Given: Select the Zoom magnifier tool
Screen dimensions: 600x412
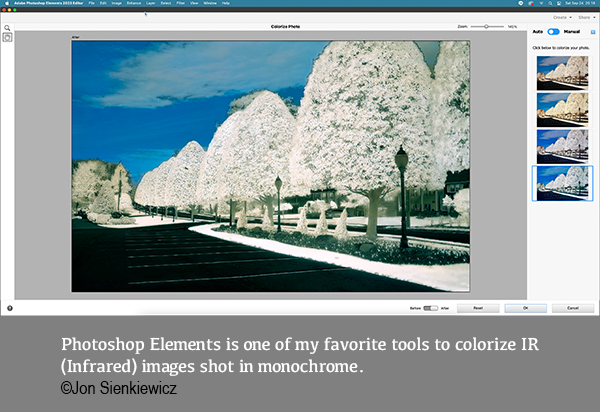Looking at the screenshot, I should point(7,28).
